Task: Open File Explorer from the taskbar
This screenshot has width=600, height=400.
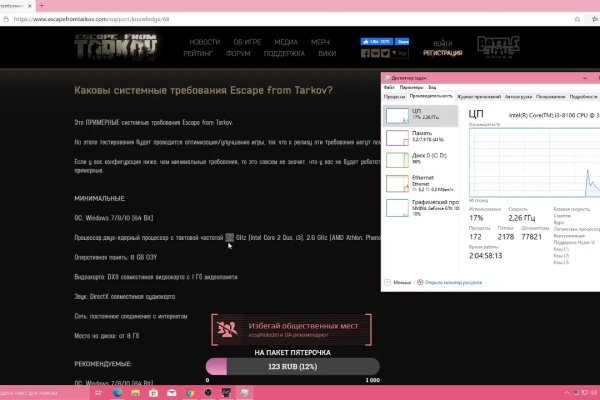Action: point(135,393)
